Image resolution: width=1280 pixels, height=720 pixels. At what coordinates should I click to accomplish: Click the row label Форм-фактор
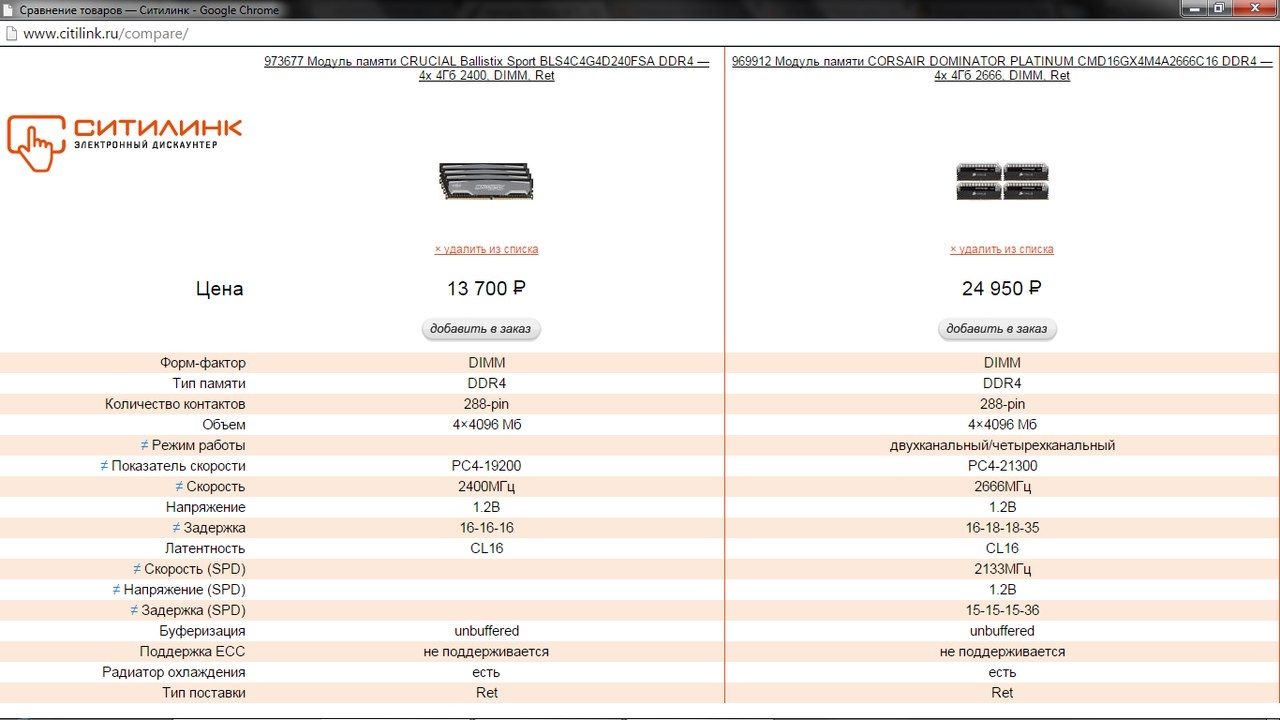click(203, 363)
